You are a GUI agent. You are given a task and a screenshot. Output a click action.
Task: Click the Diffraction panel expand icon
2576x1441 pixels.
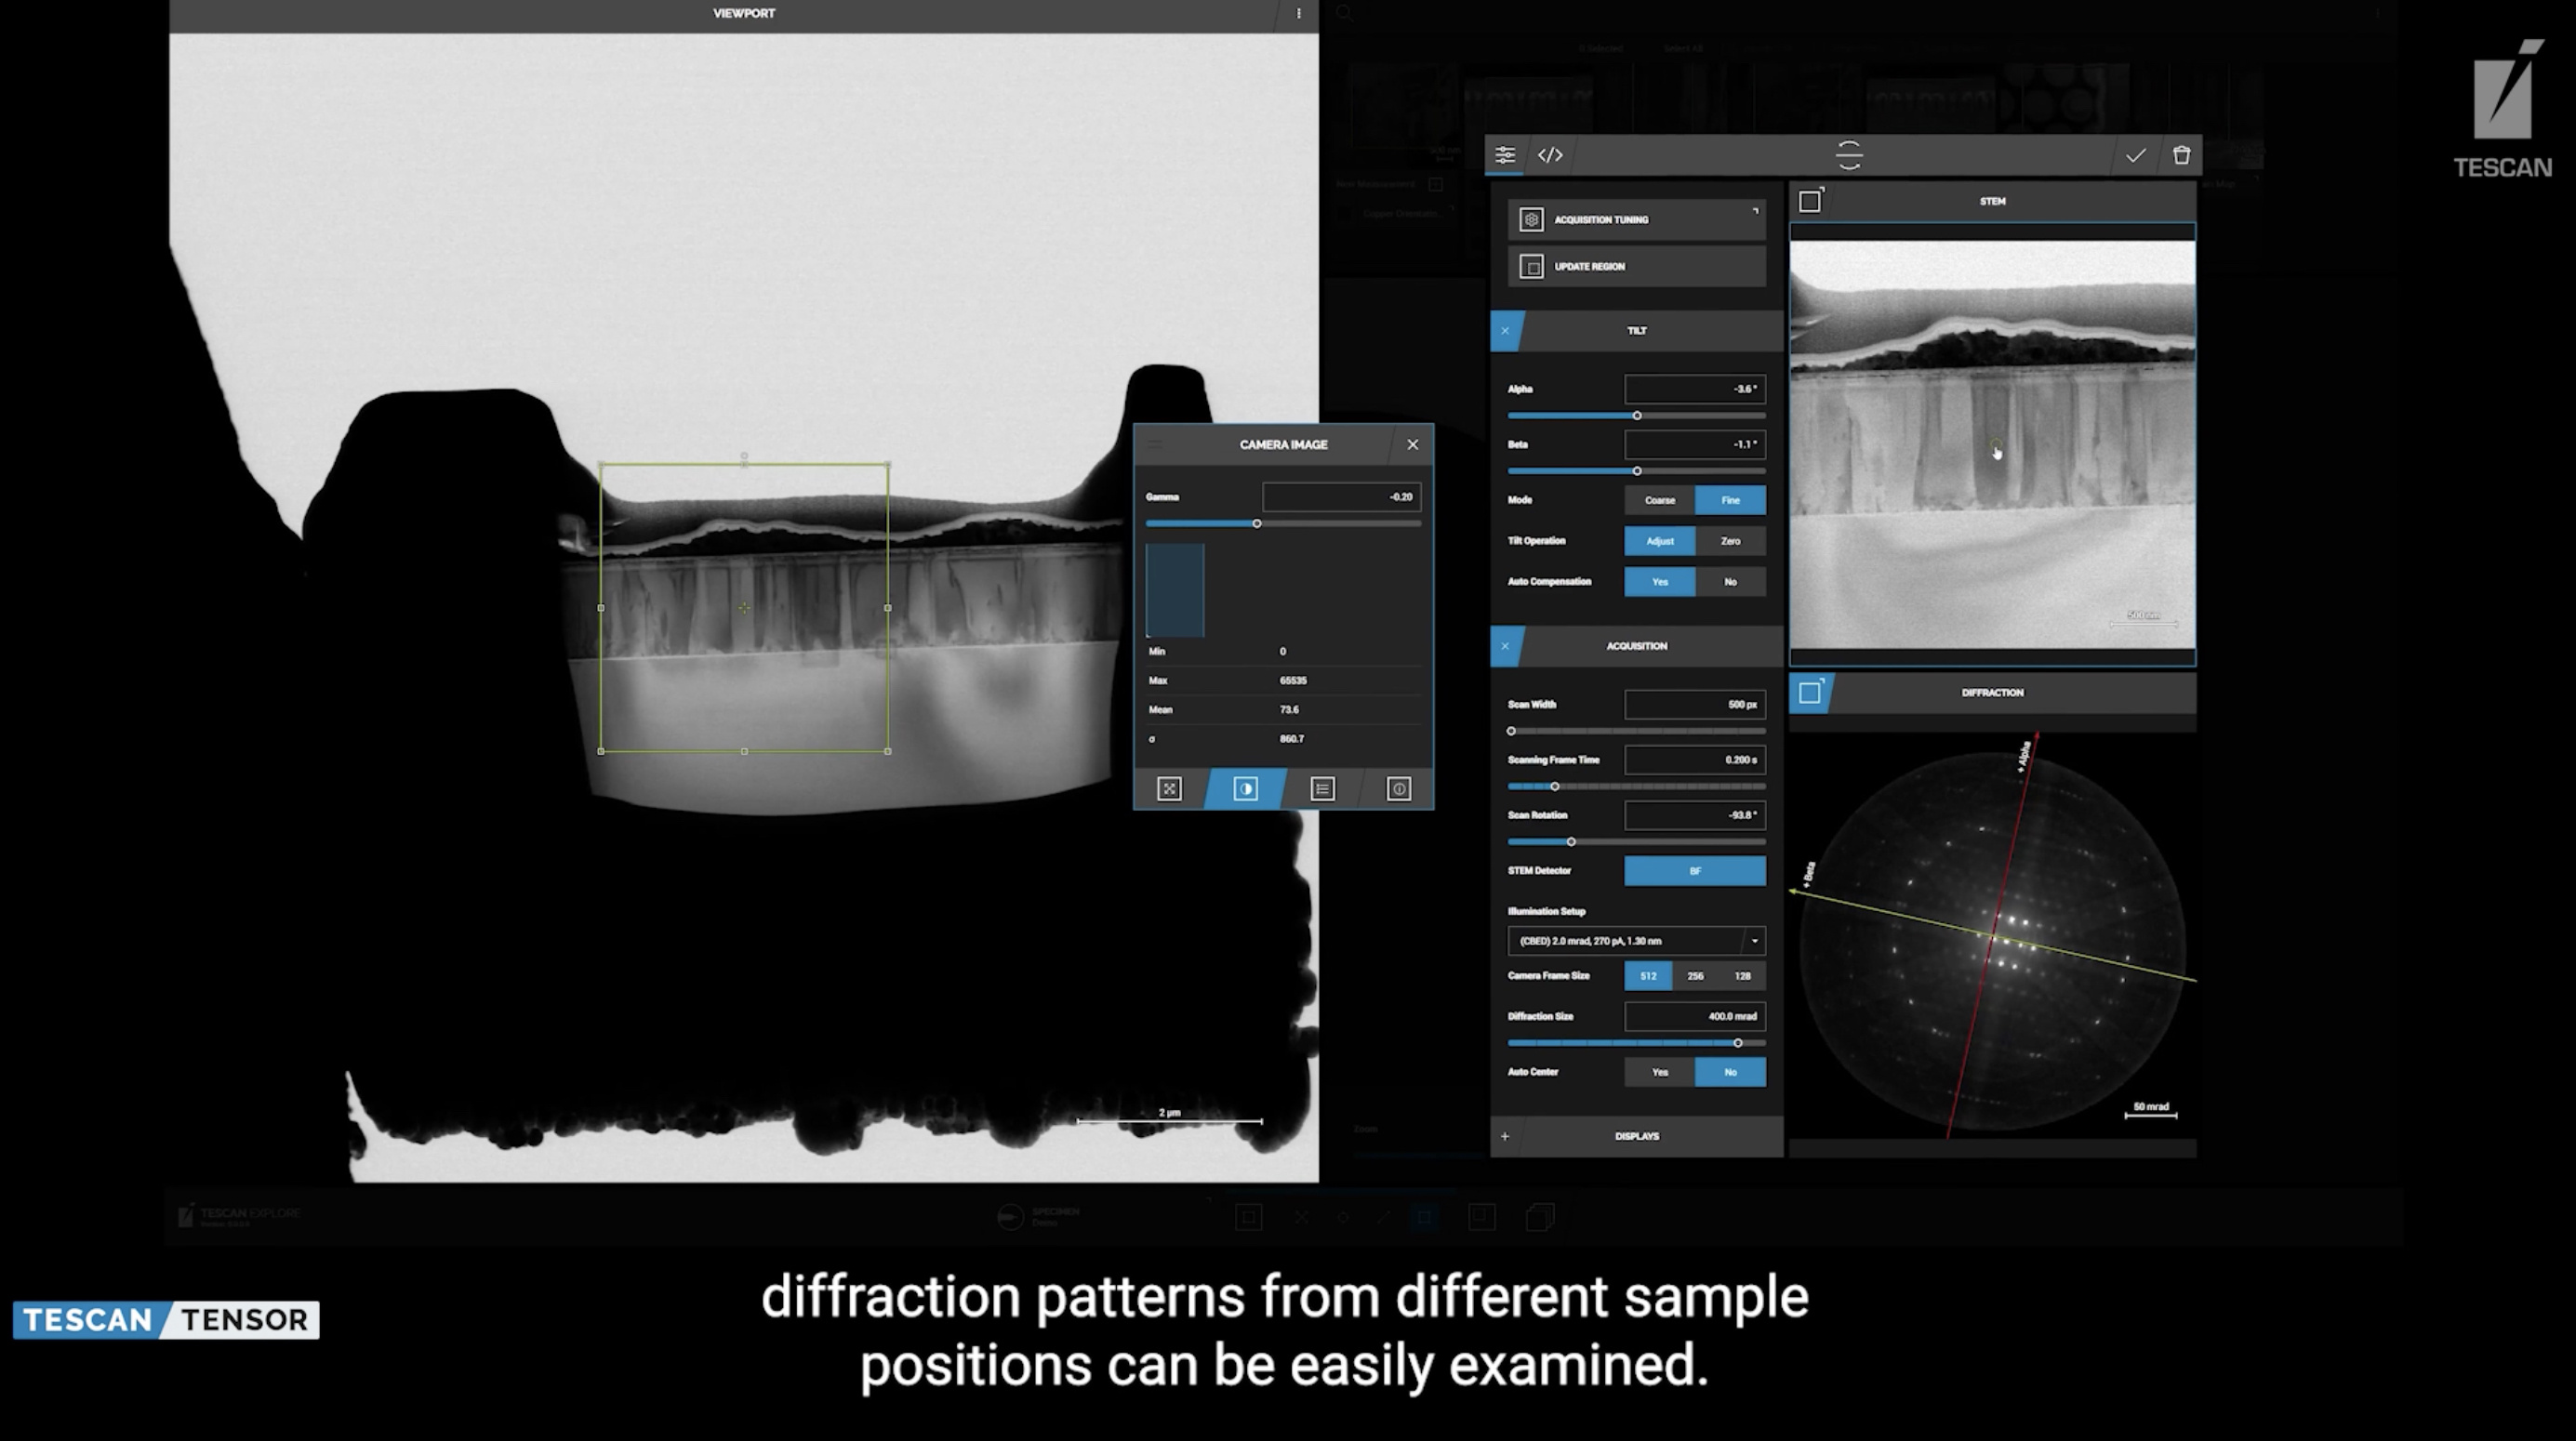pyautogui.click(x=1810, y=692)
